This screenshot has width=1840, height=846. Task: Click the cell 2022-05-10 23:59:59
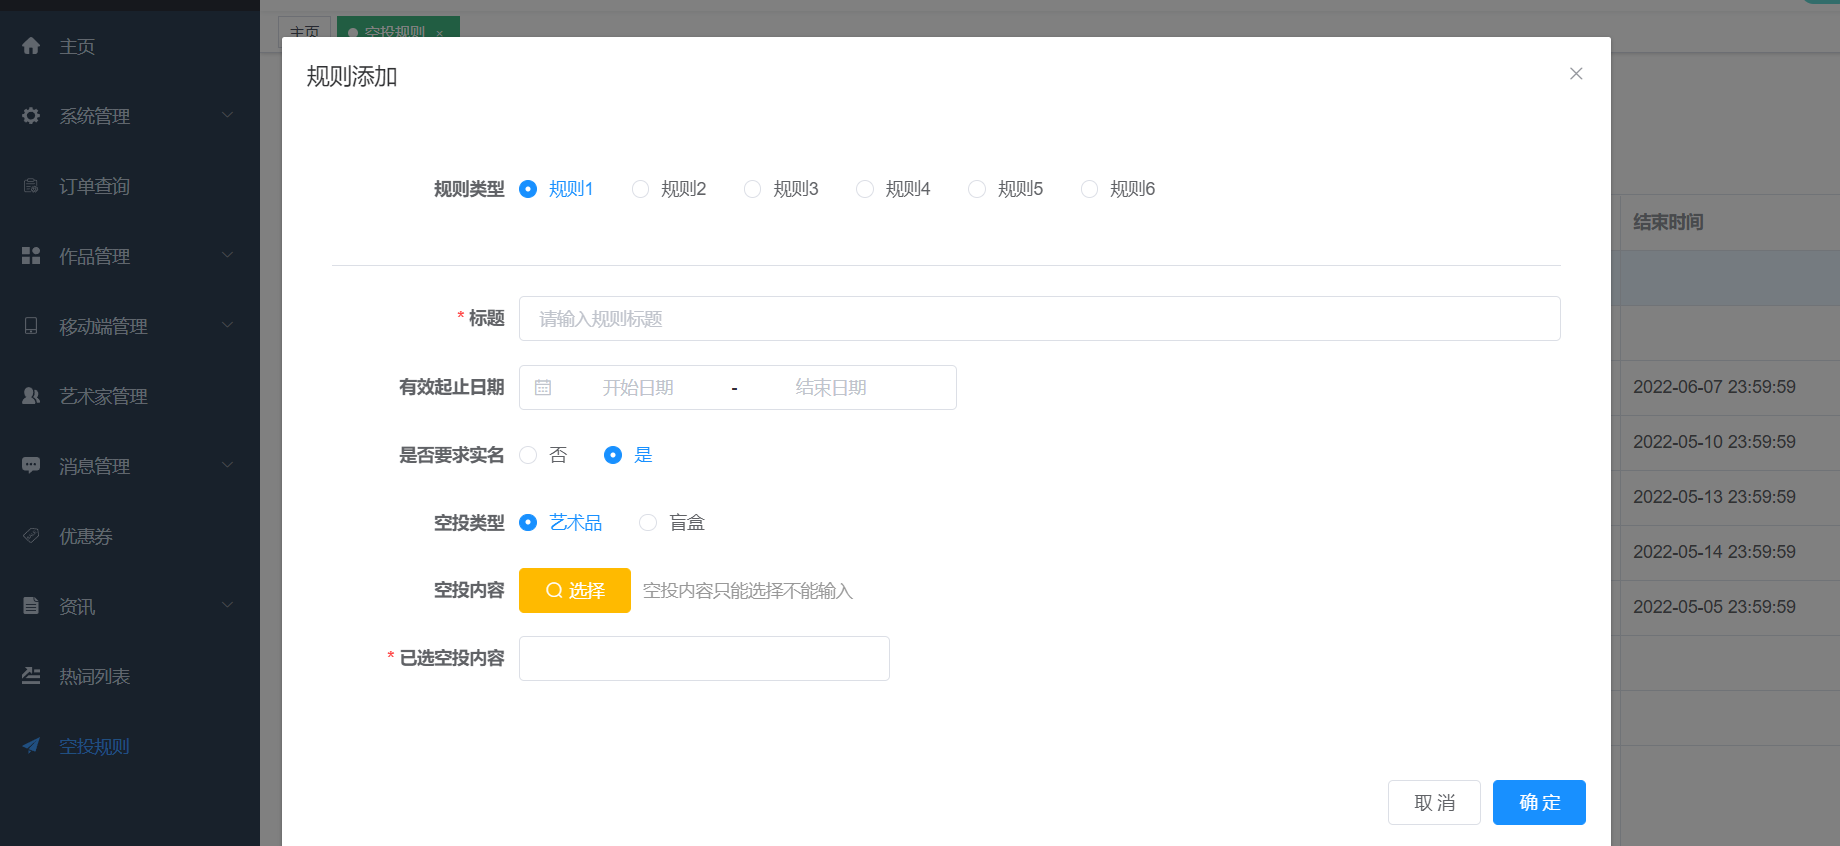[1714, 442]
